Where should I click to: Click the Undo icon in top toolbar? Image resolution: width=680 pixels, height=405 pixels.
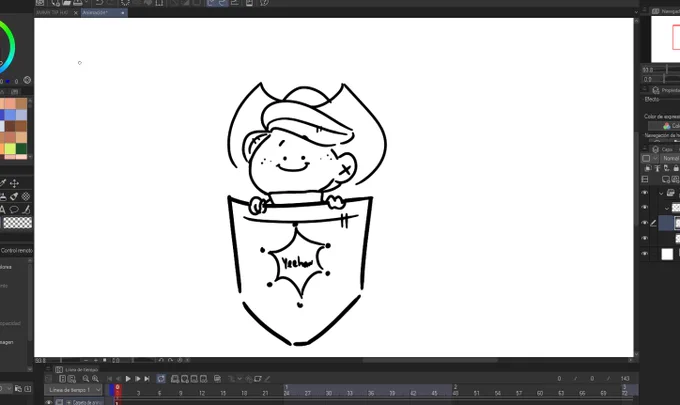[x=99, y=3]
